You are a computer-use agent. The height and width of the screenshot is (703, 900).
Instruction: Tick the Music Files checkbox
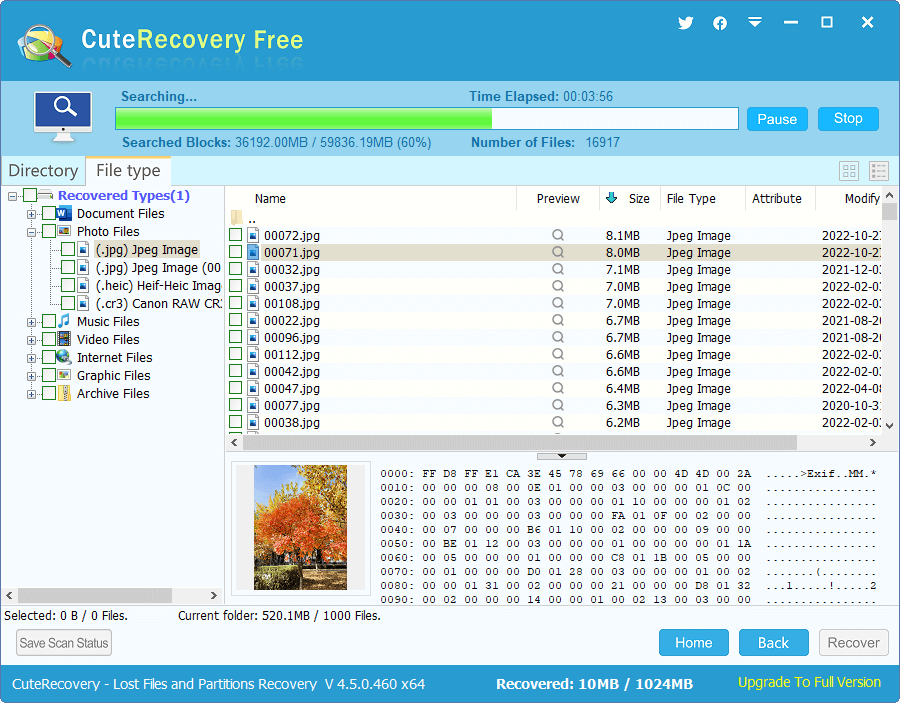pos(49,321)
